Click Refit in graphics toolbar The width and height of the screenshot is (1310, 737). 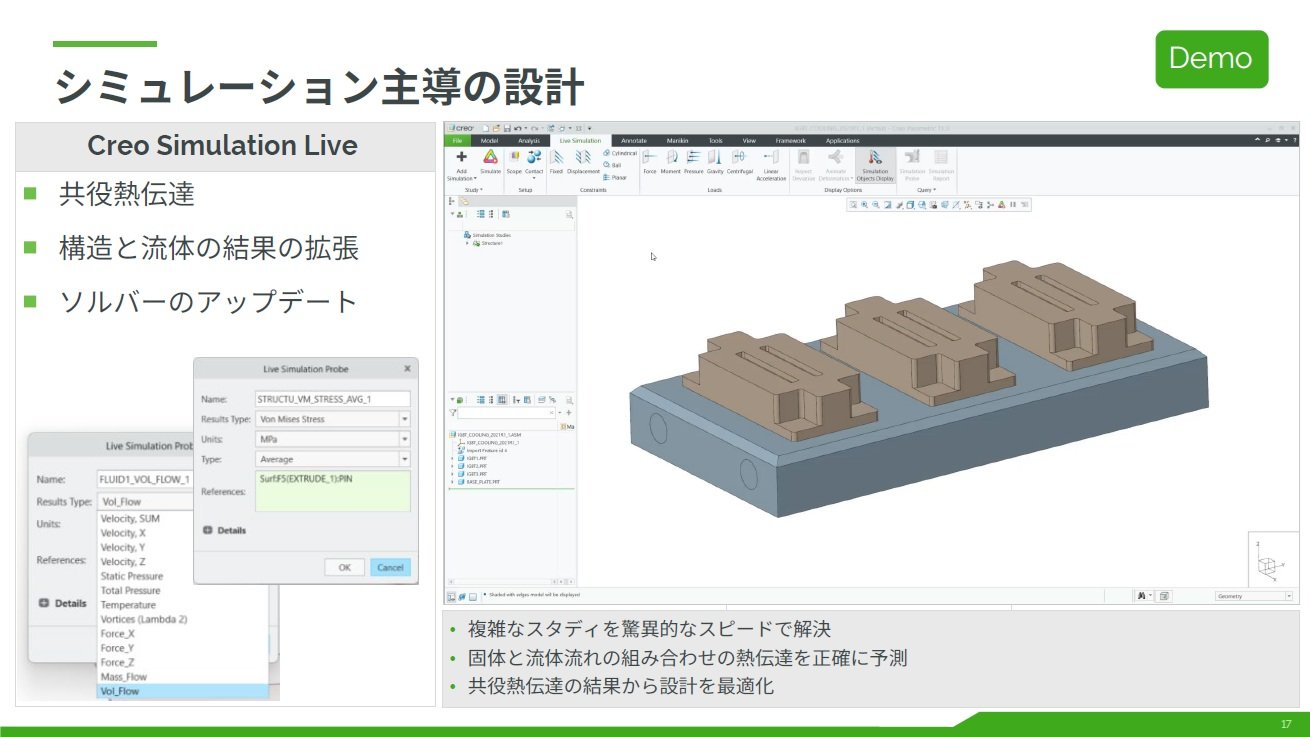pos(853,205)
